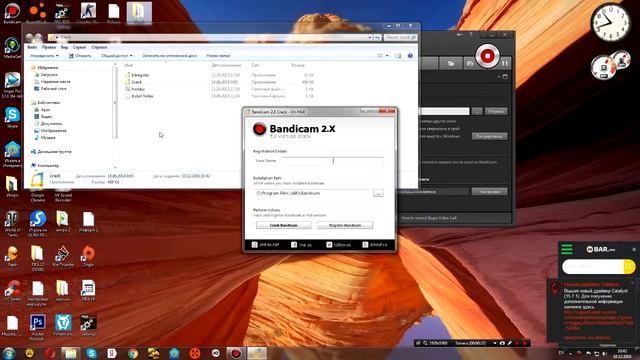This screenshot has width=640, height=360.
Task: Select the 'Edregister' file in Explorer list
Action: 140,75
